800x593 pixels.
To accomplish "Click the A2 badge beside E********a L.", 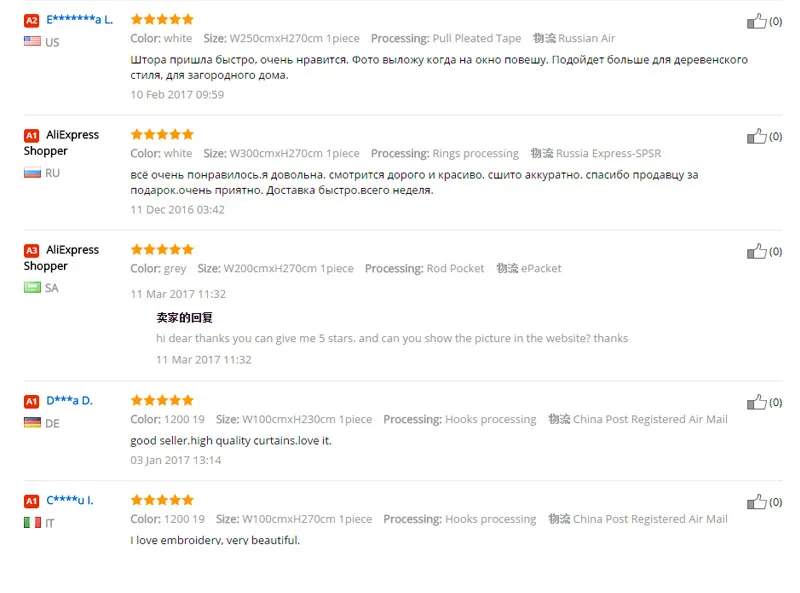I will coord(32,20).
